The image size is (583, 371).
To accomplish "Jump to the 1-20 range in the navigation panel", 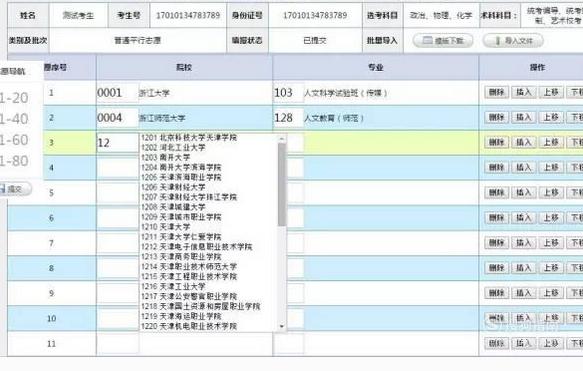I will [x=14, y=98].
